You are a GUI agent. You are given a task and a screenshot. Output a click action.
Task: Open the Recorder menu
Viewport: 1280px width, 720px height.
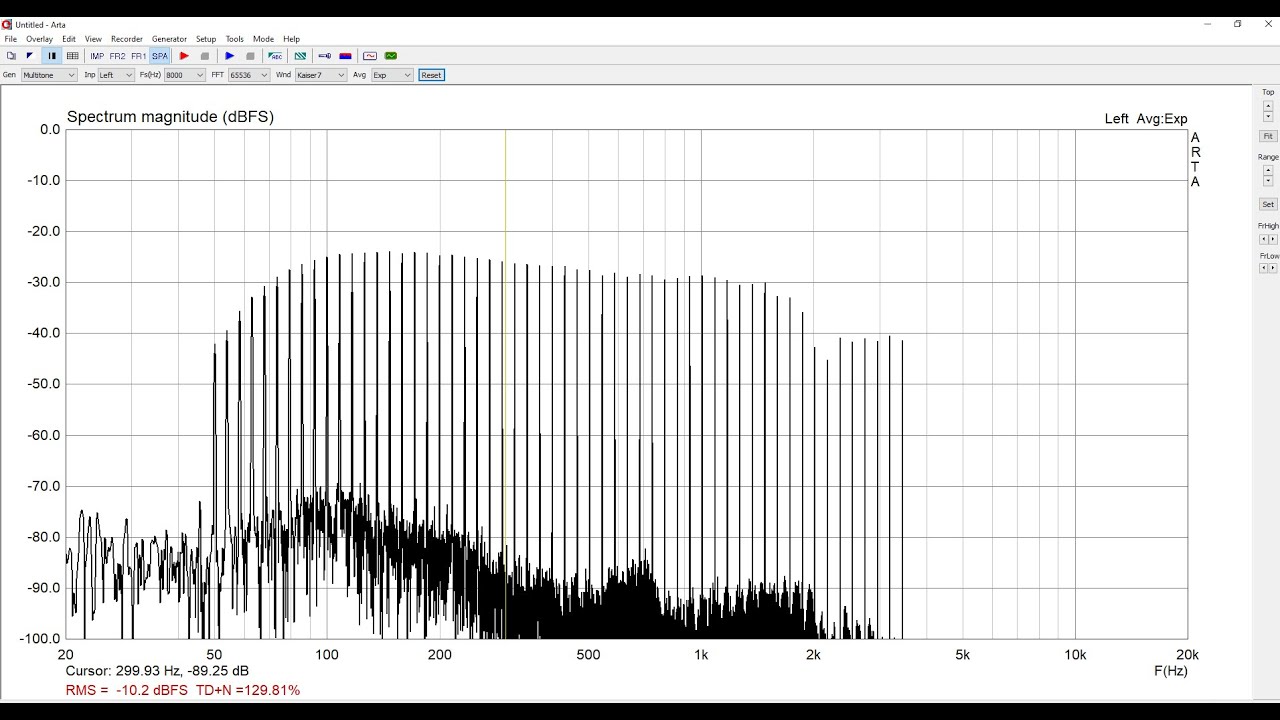127,39
